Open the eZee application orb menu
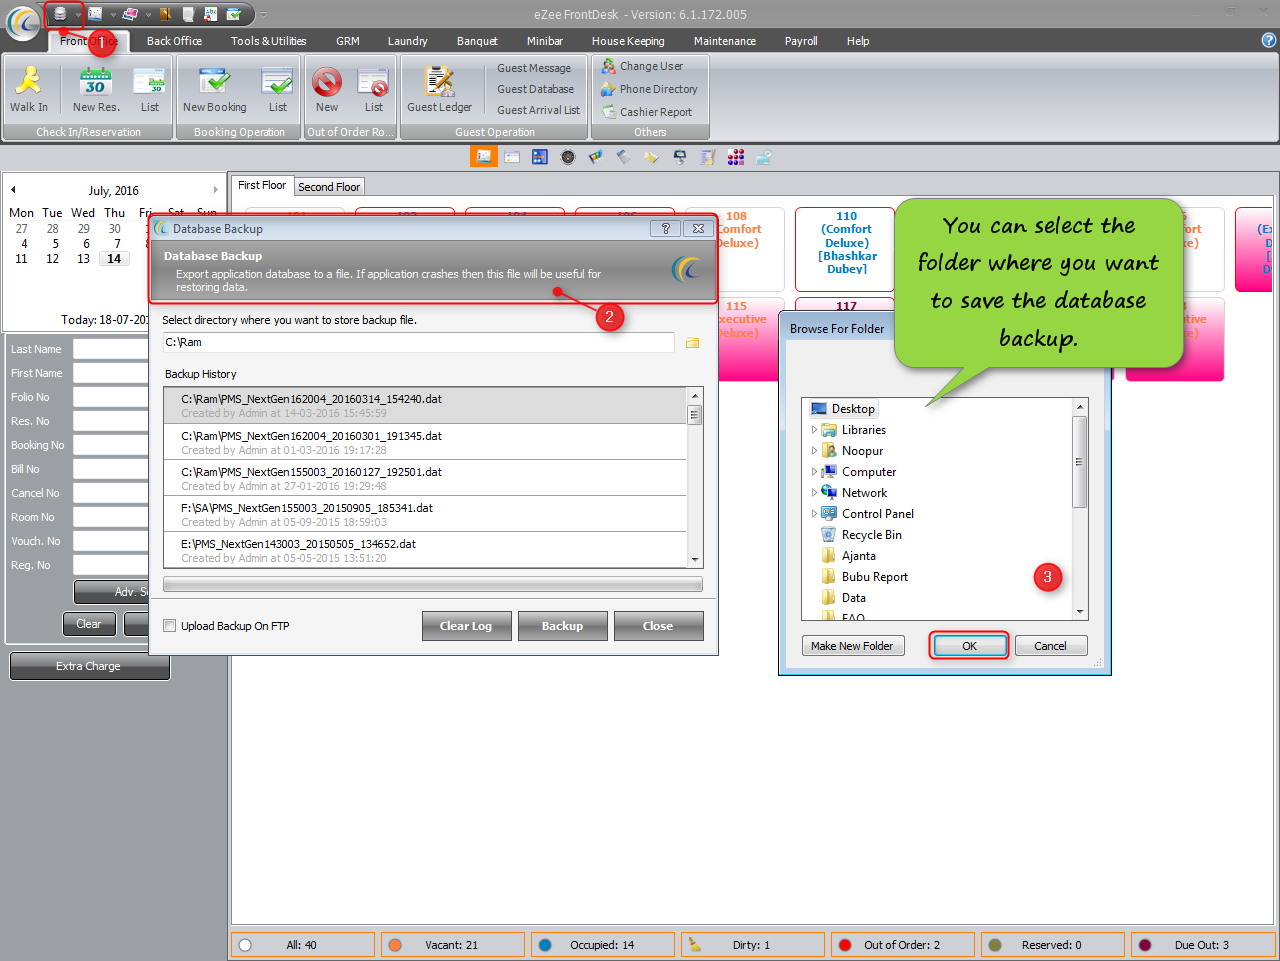Viewport: 1280px width, 961px height. pos(22,24)
